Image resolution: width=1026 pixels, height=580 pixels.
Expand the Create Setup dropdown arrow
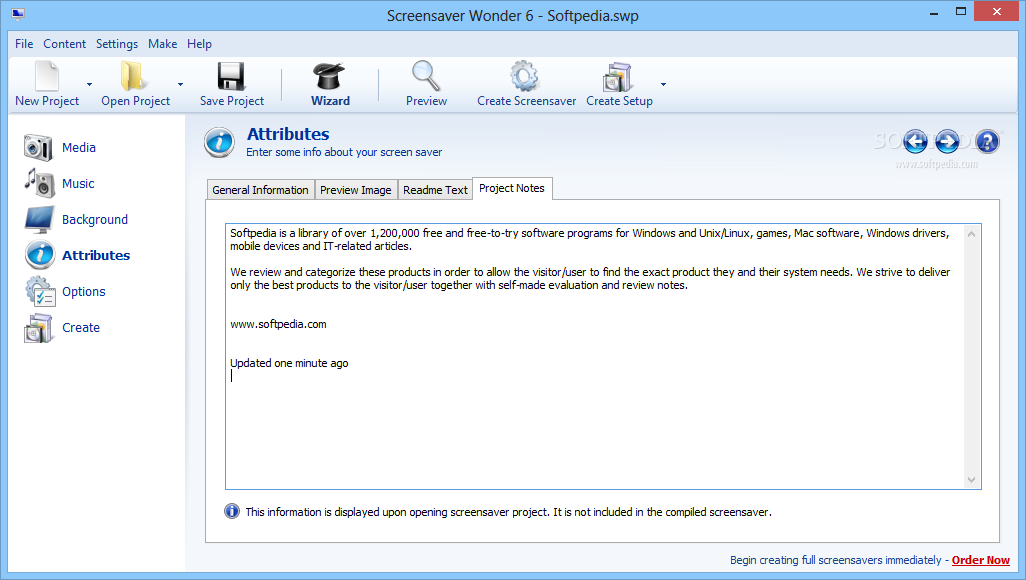(663, 84)
